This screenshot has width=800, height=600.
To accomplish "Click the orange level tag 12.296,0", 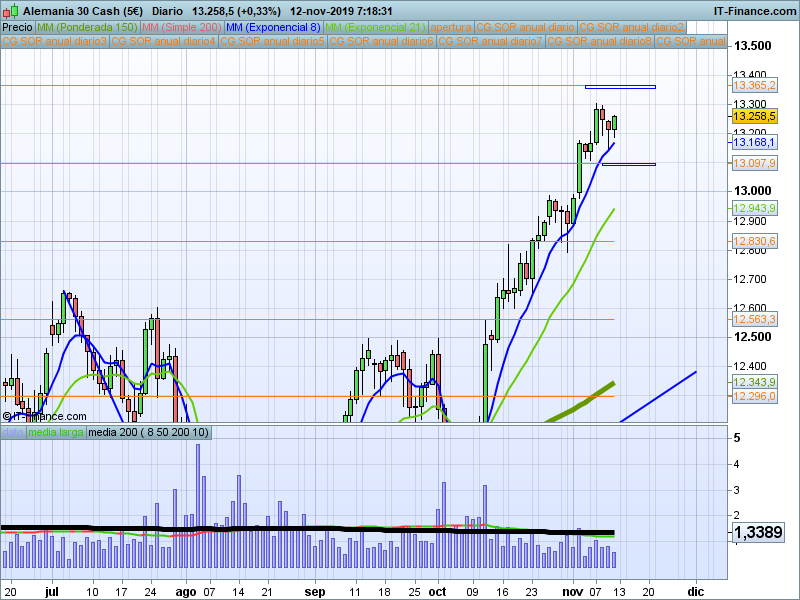I will (755, 396).
